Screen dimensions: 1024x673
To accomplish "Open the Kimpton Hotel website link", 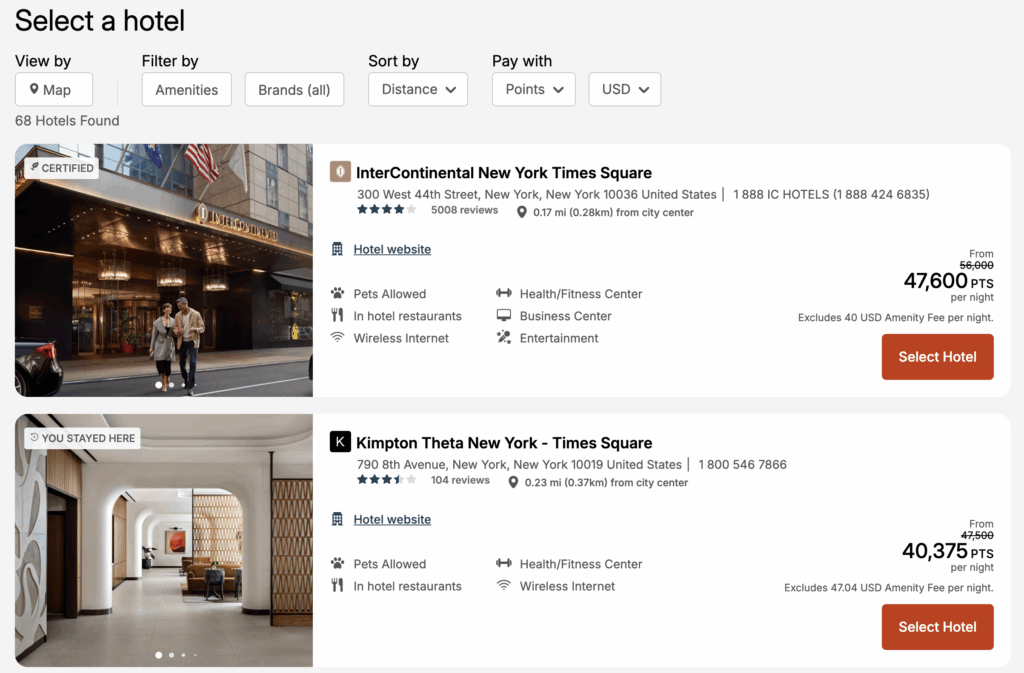I will tap(392, 519).
